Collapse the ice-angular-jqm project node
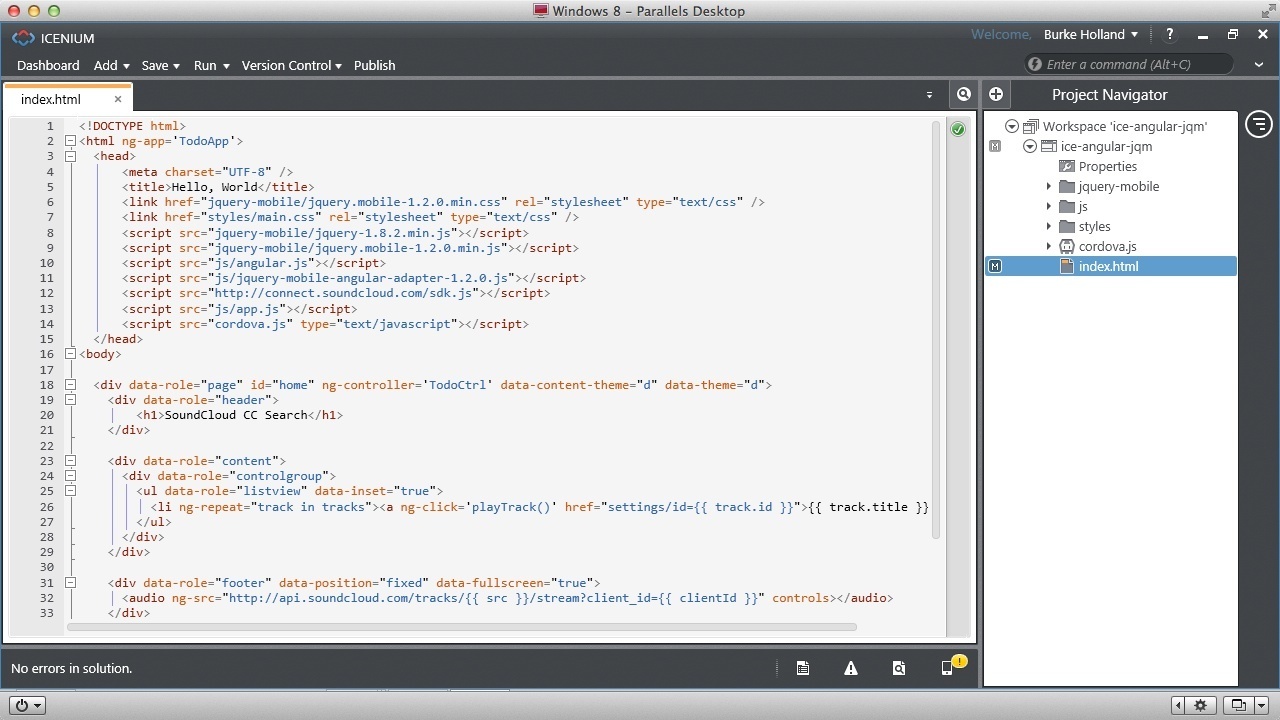Image resolution: width=1280 pixels, height=720 pixels. (x=1030, y=146)
